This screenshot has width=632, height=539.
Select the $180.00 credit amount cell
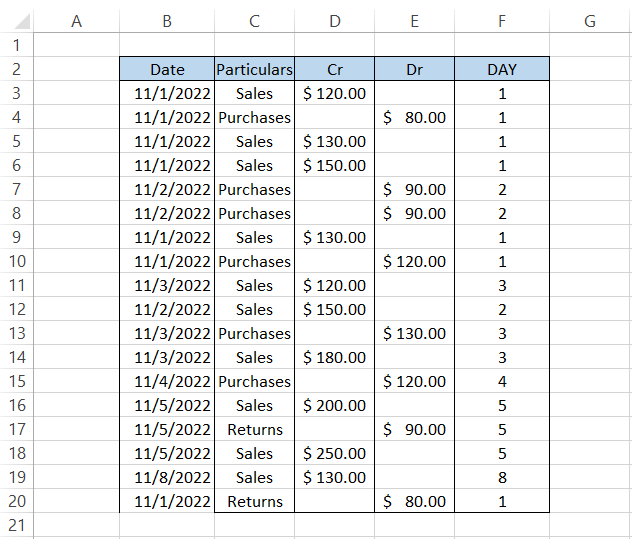click(334, 357)
